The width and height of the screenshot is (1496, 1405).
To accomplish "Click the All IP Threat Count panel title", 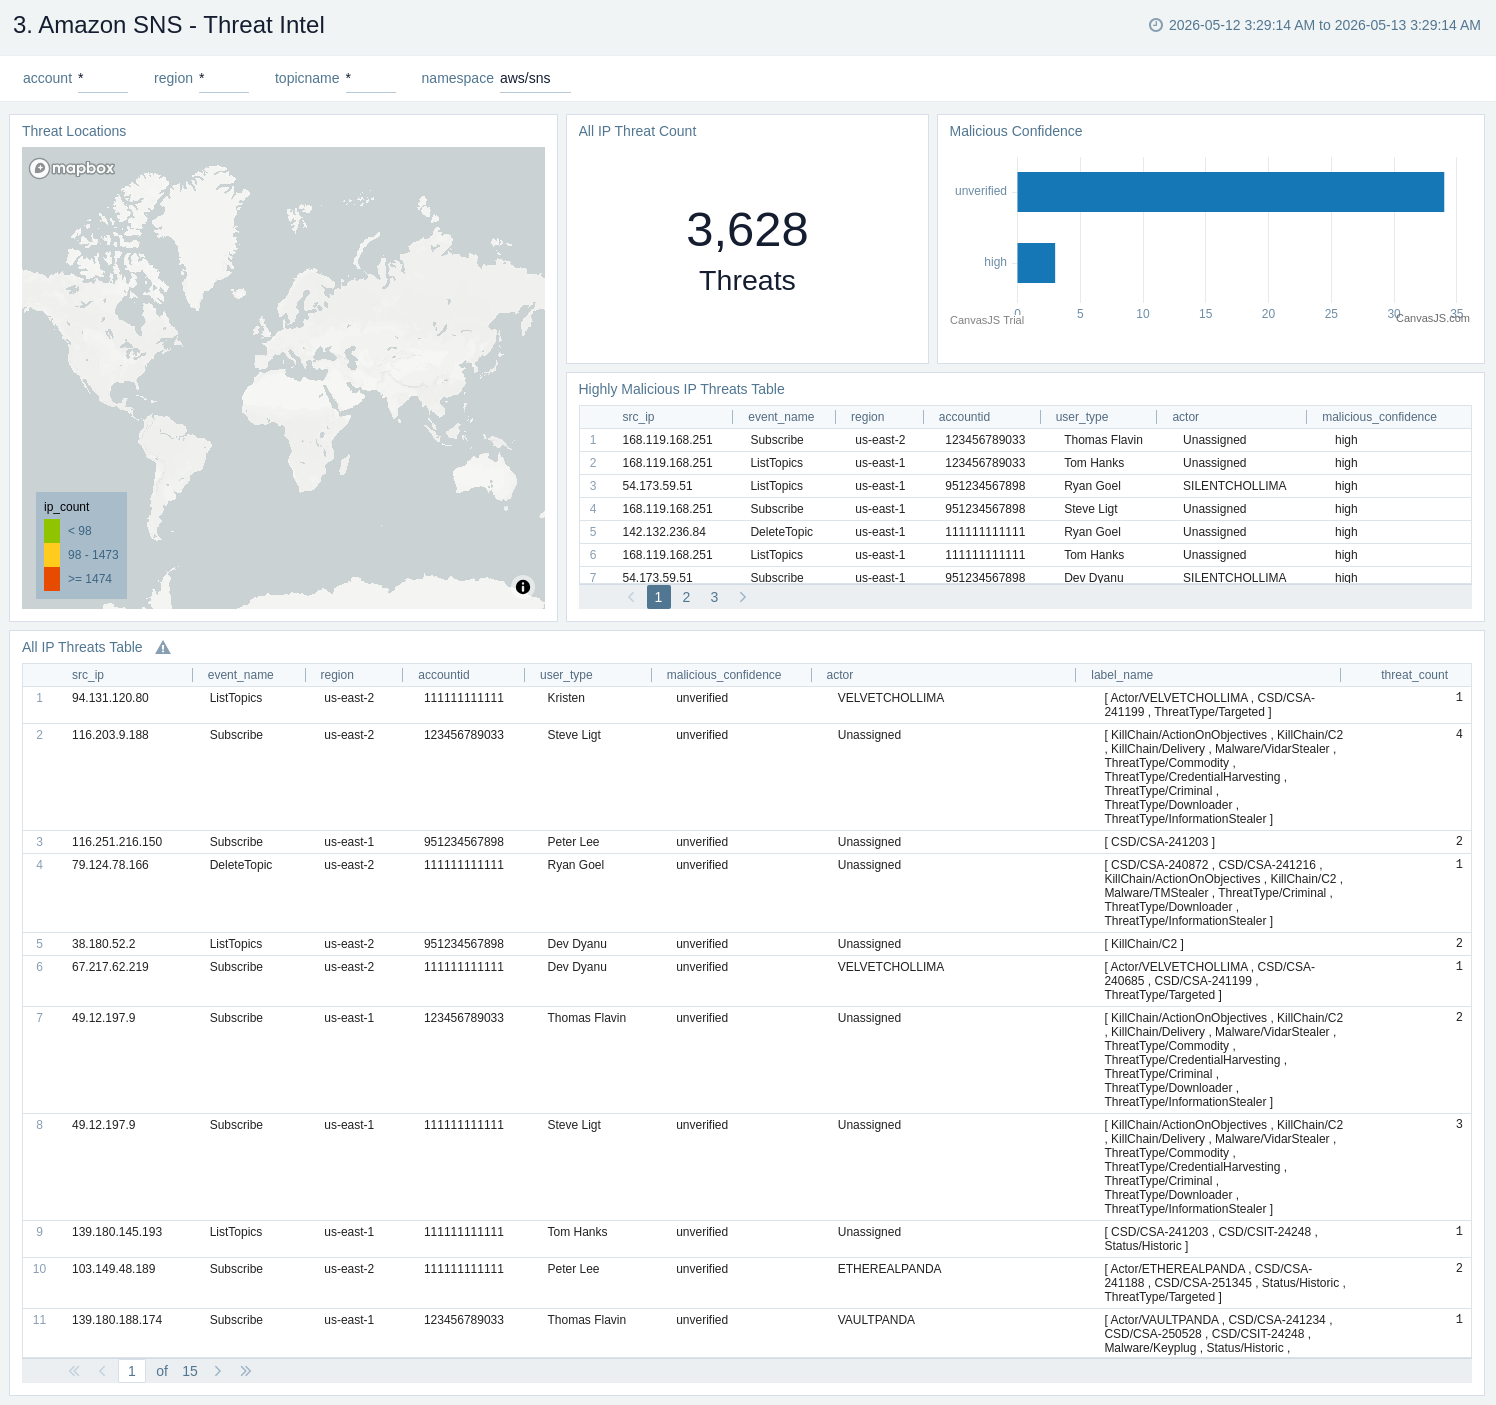I will 637,131.
